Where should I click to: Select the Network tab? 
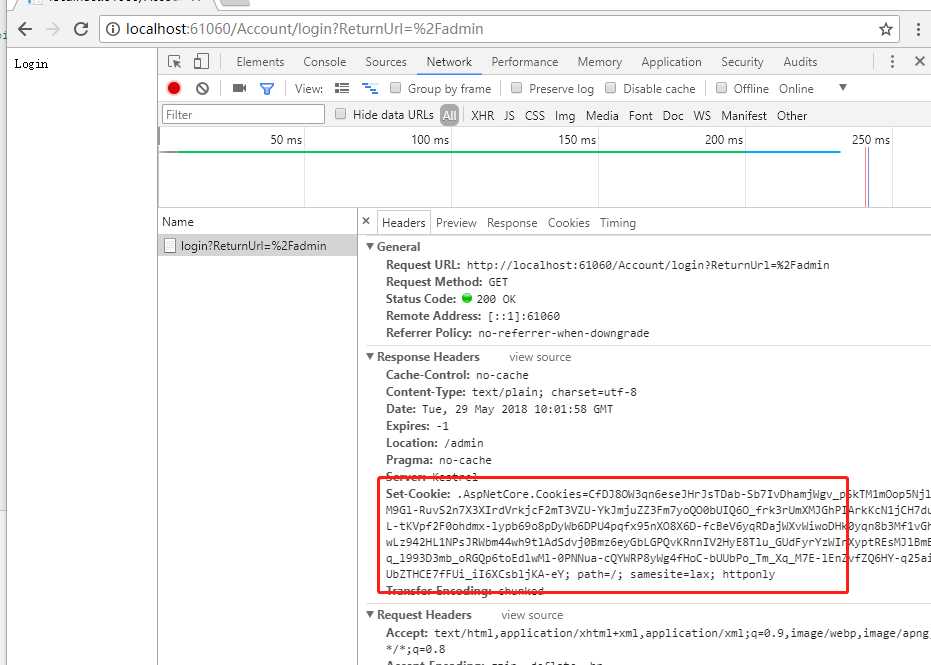coord(449,62)
